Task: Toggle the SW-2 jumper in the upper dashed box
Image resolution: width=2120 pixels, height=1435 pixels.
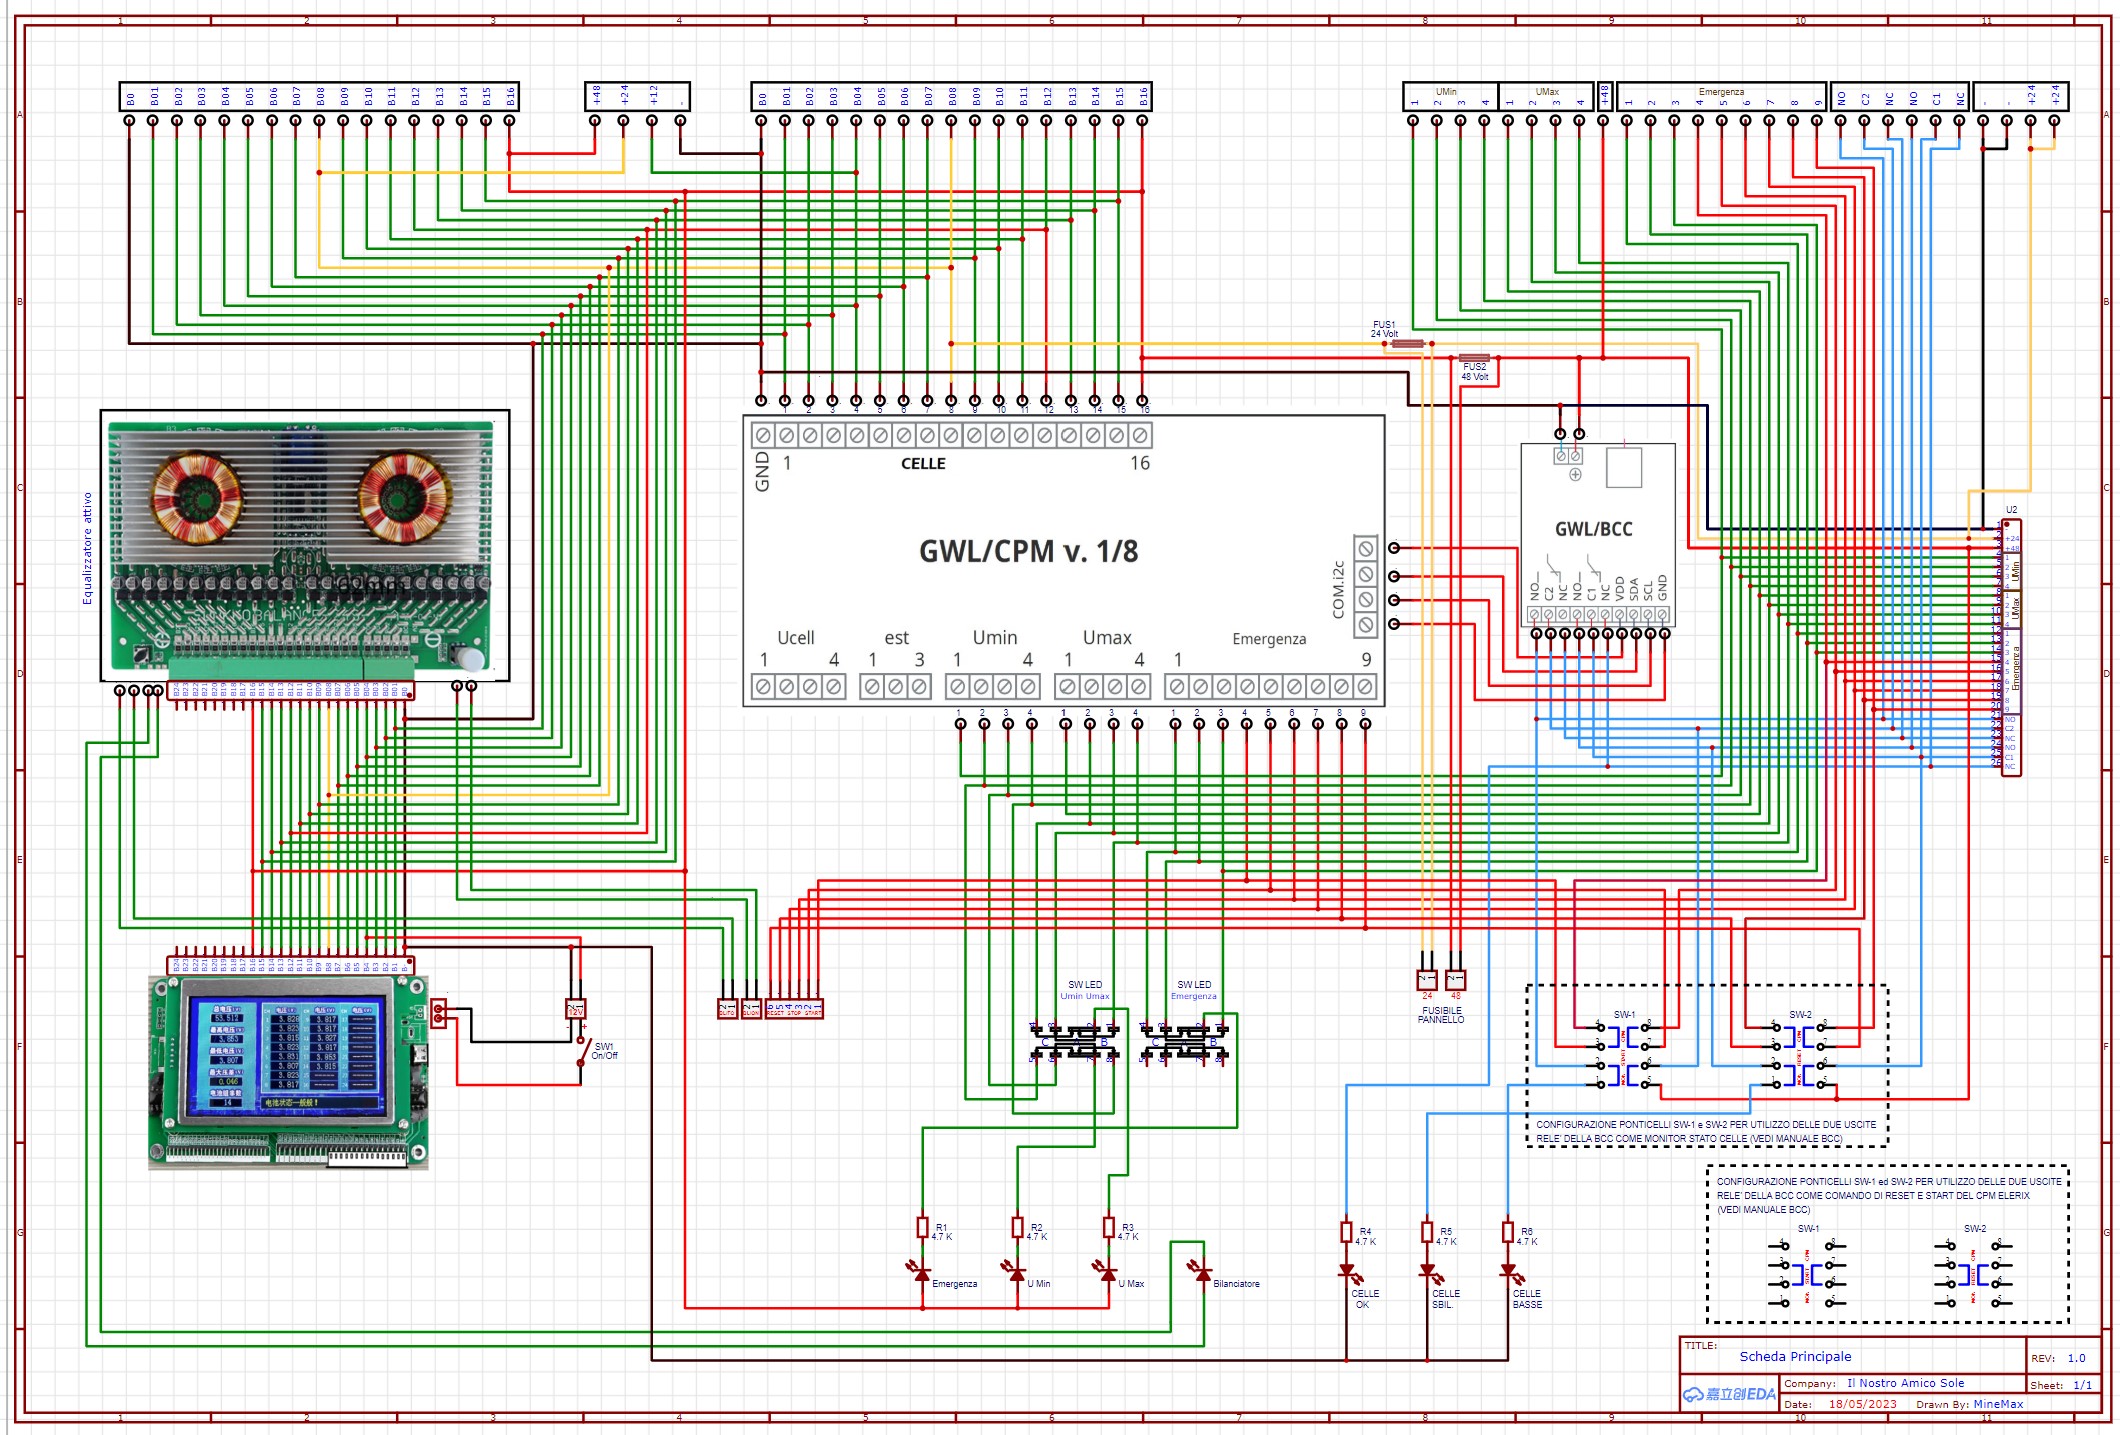Action: pos(1800,1055)
